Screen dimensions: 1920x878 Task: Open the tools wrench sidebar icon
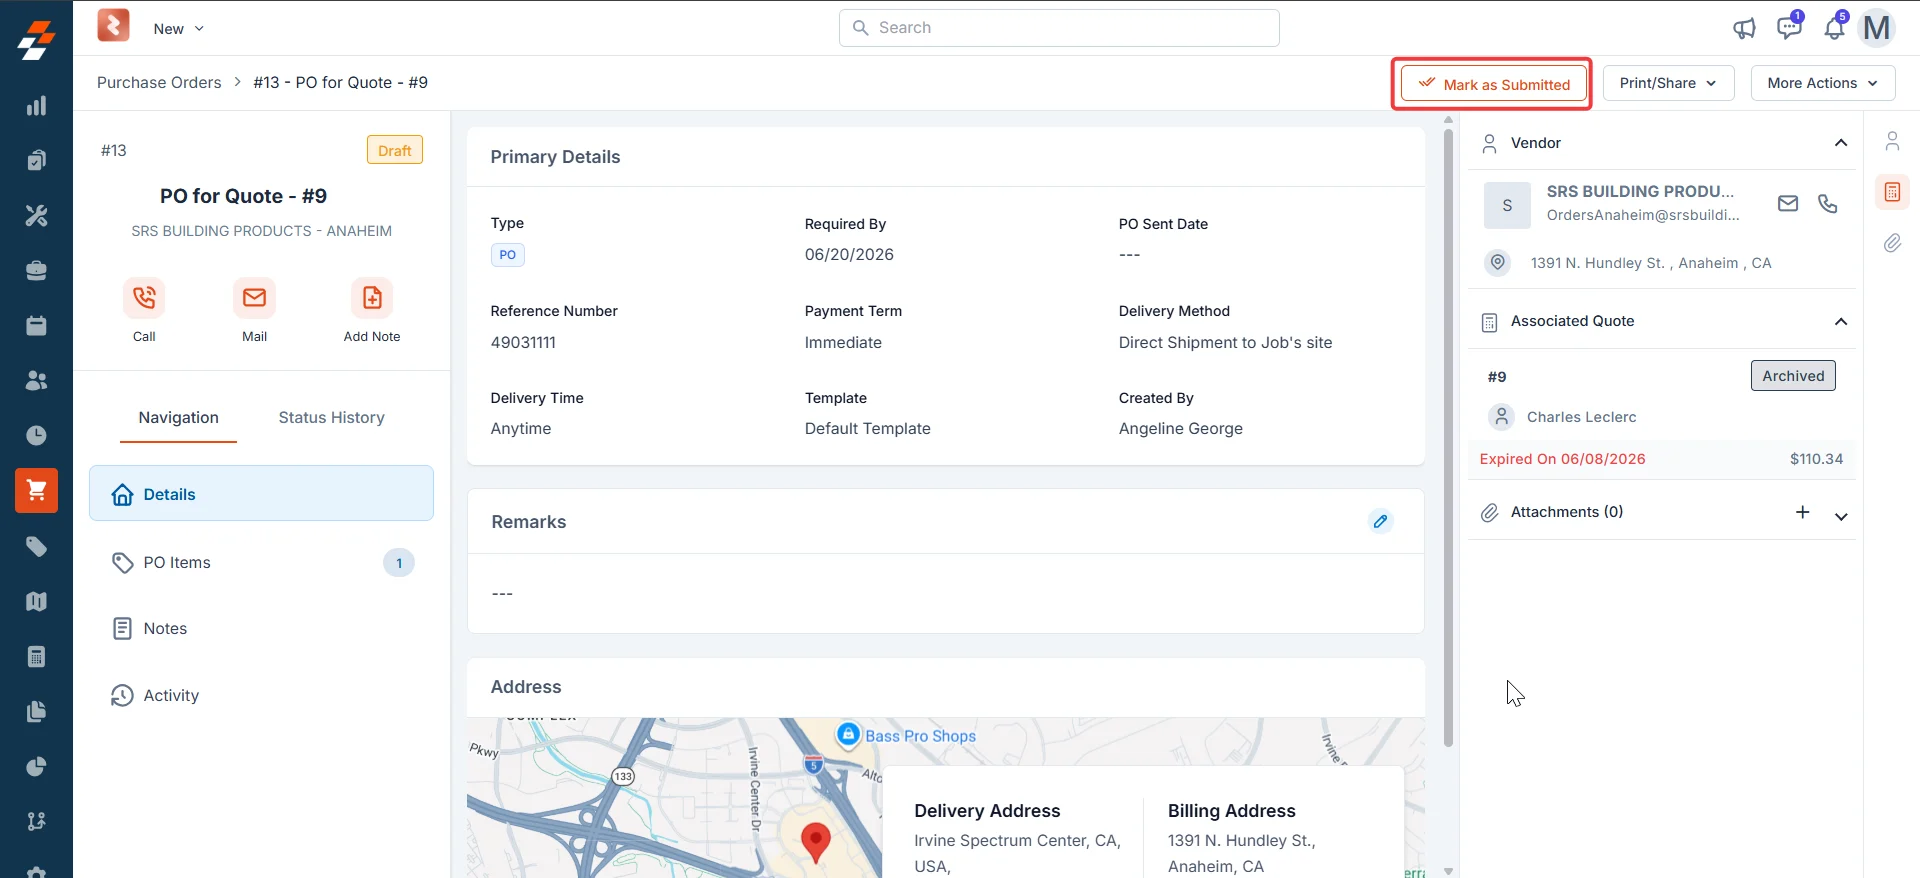pos(36,216)
